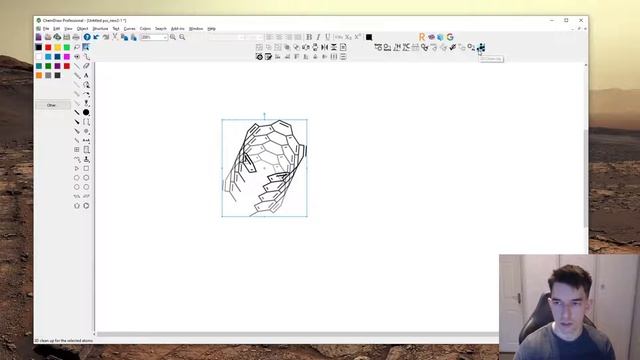
Task: Click the New Document icon
Action: (x=39, y=37)
